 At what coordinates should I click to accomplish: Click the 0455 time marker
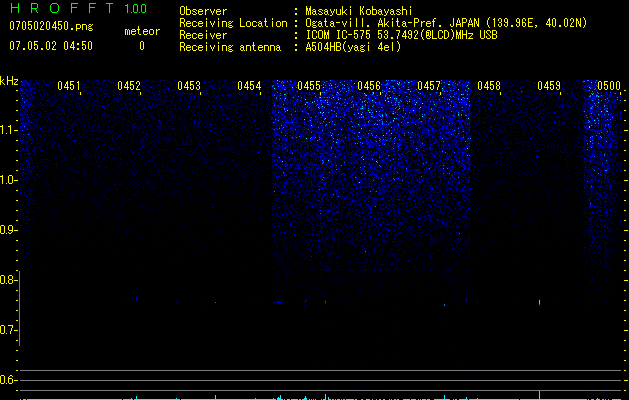tap(309, 86)
